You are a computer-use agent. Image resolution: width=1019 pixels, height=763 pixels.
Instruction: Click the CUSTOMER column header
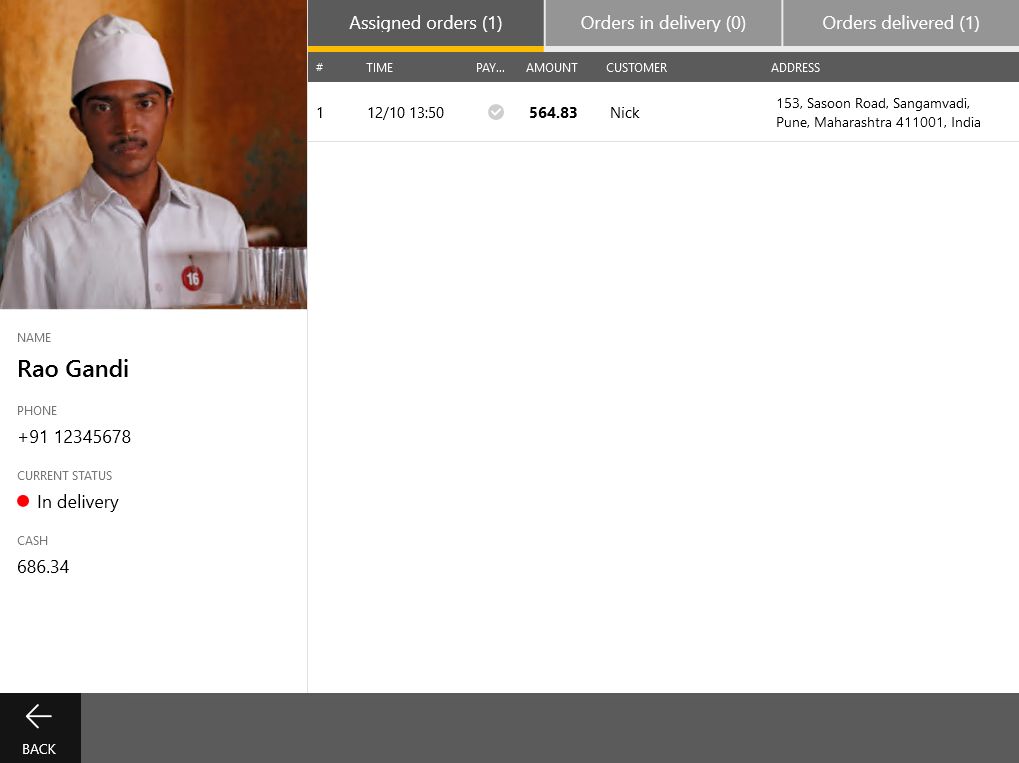tap(636, 68)
